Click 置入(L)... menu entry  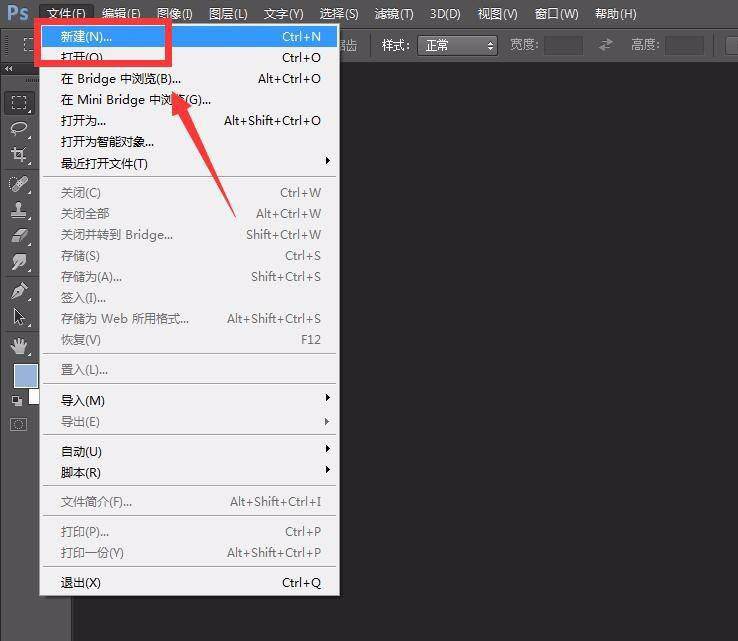pyautogui.click(x=190, y=370)
